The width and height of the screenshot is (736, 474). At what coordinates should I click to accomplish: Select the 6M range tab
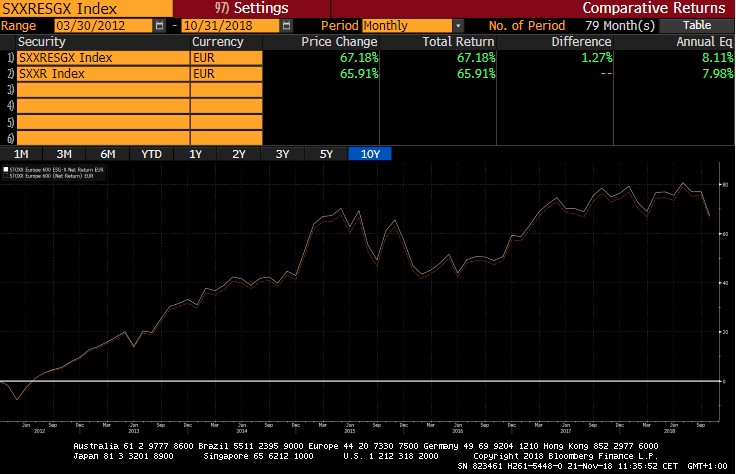point(108,154)
